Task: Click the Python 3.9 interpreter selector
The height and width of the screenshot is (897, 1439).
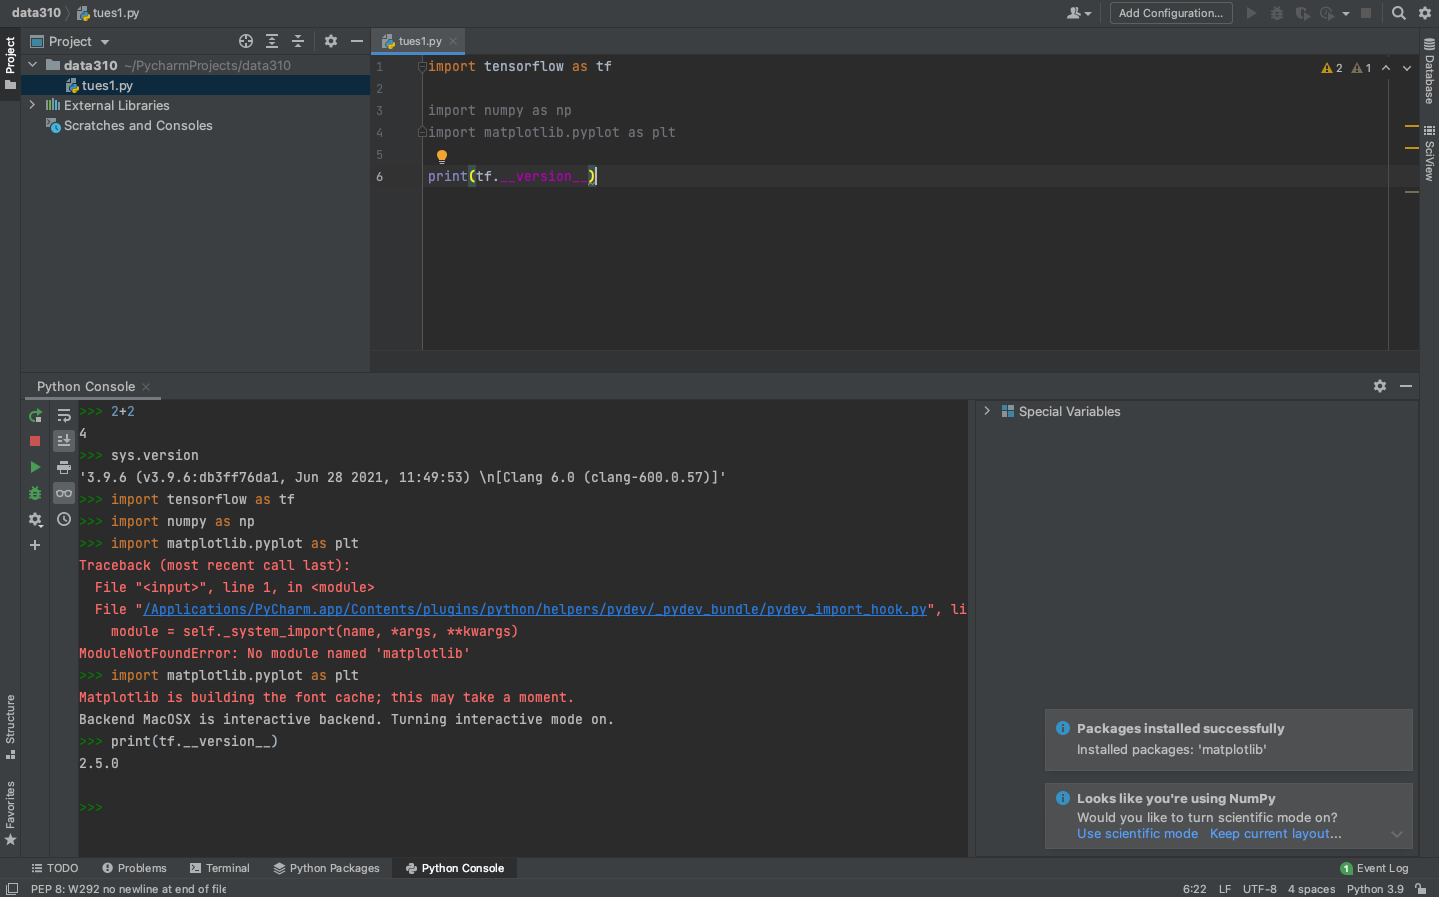Action: tap(1375, 889)
